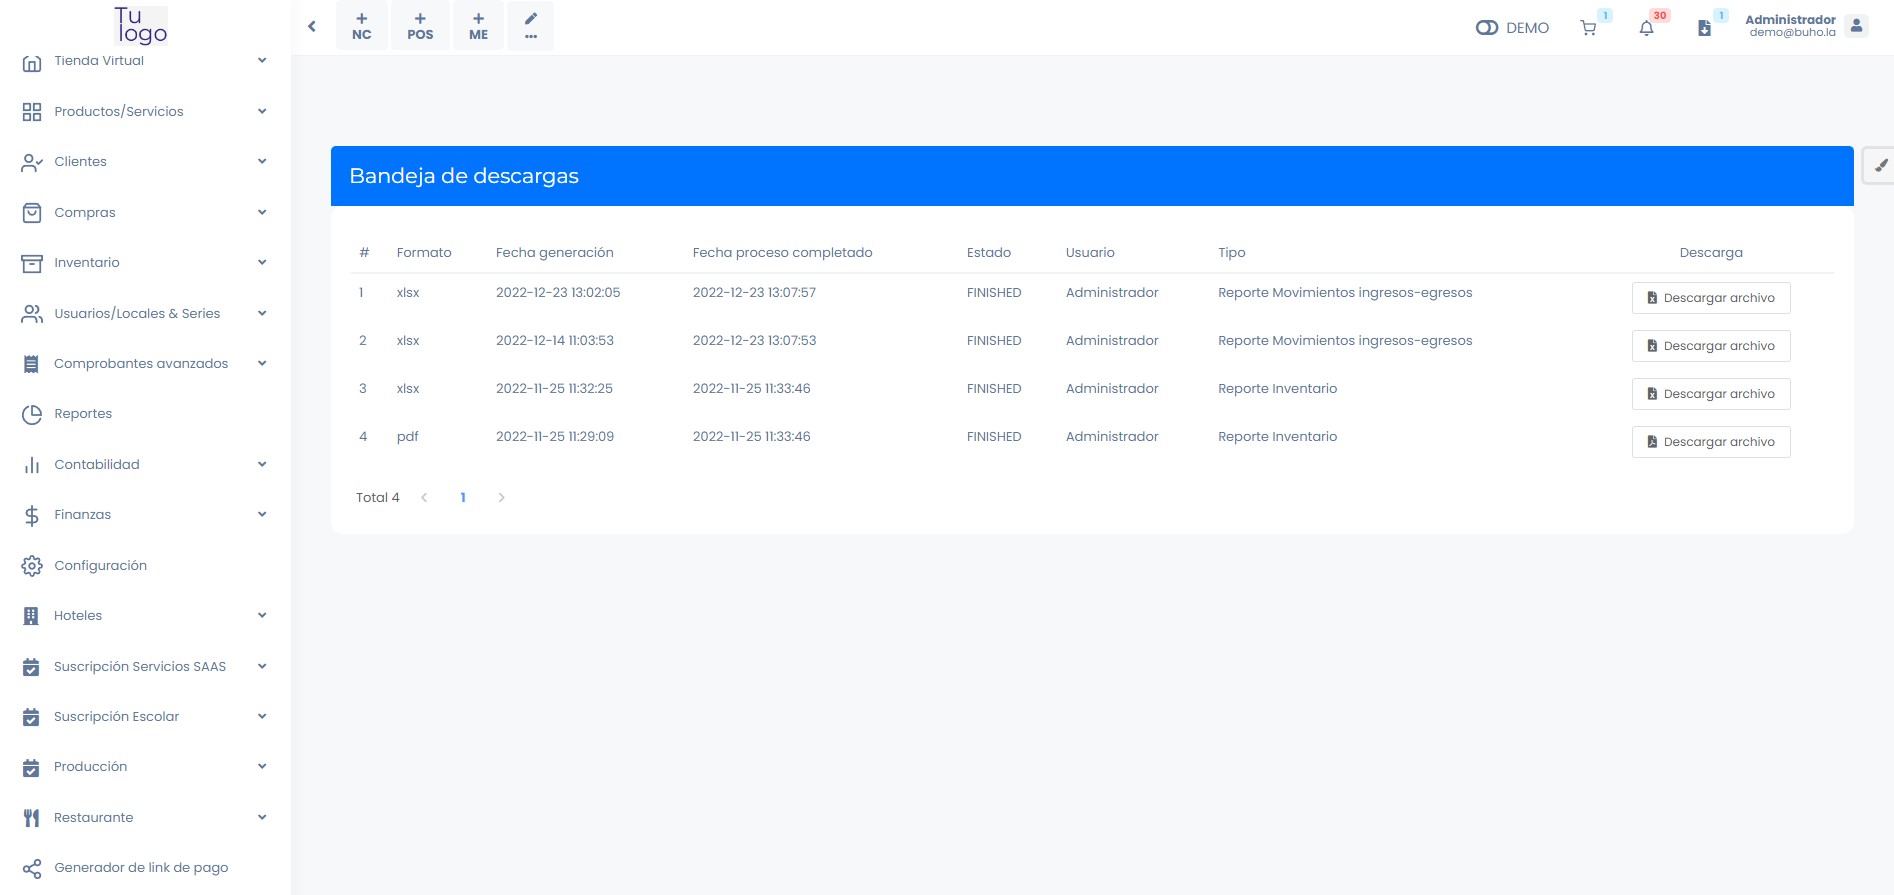Go to page 1 in pagination
The height and width of the screenshot is (895, 1894).
click(463, 498)
